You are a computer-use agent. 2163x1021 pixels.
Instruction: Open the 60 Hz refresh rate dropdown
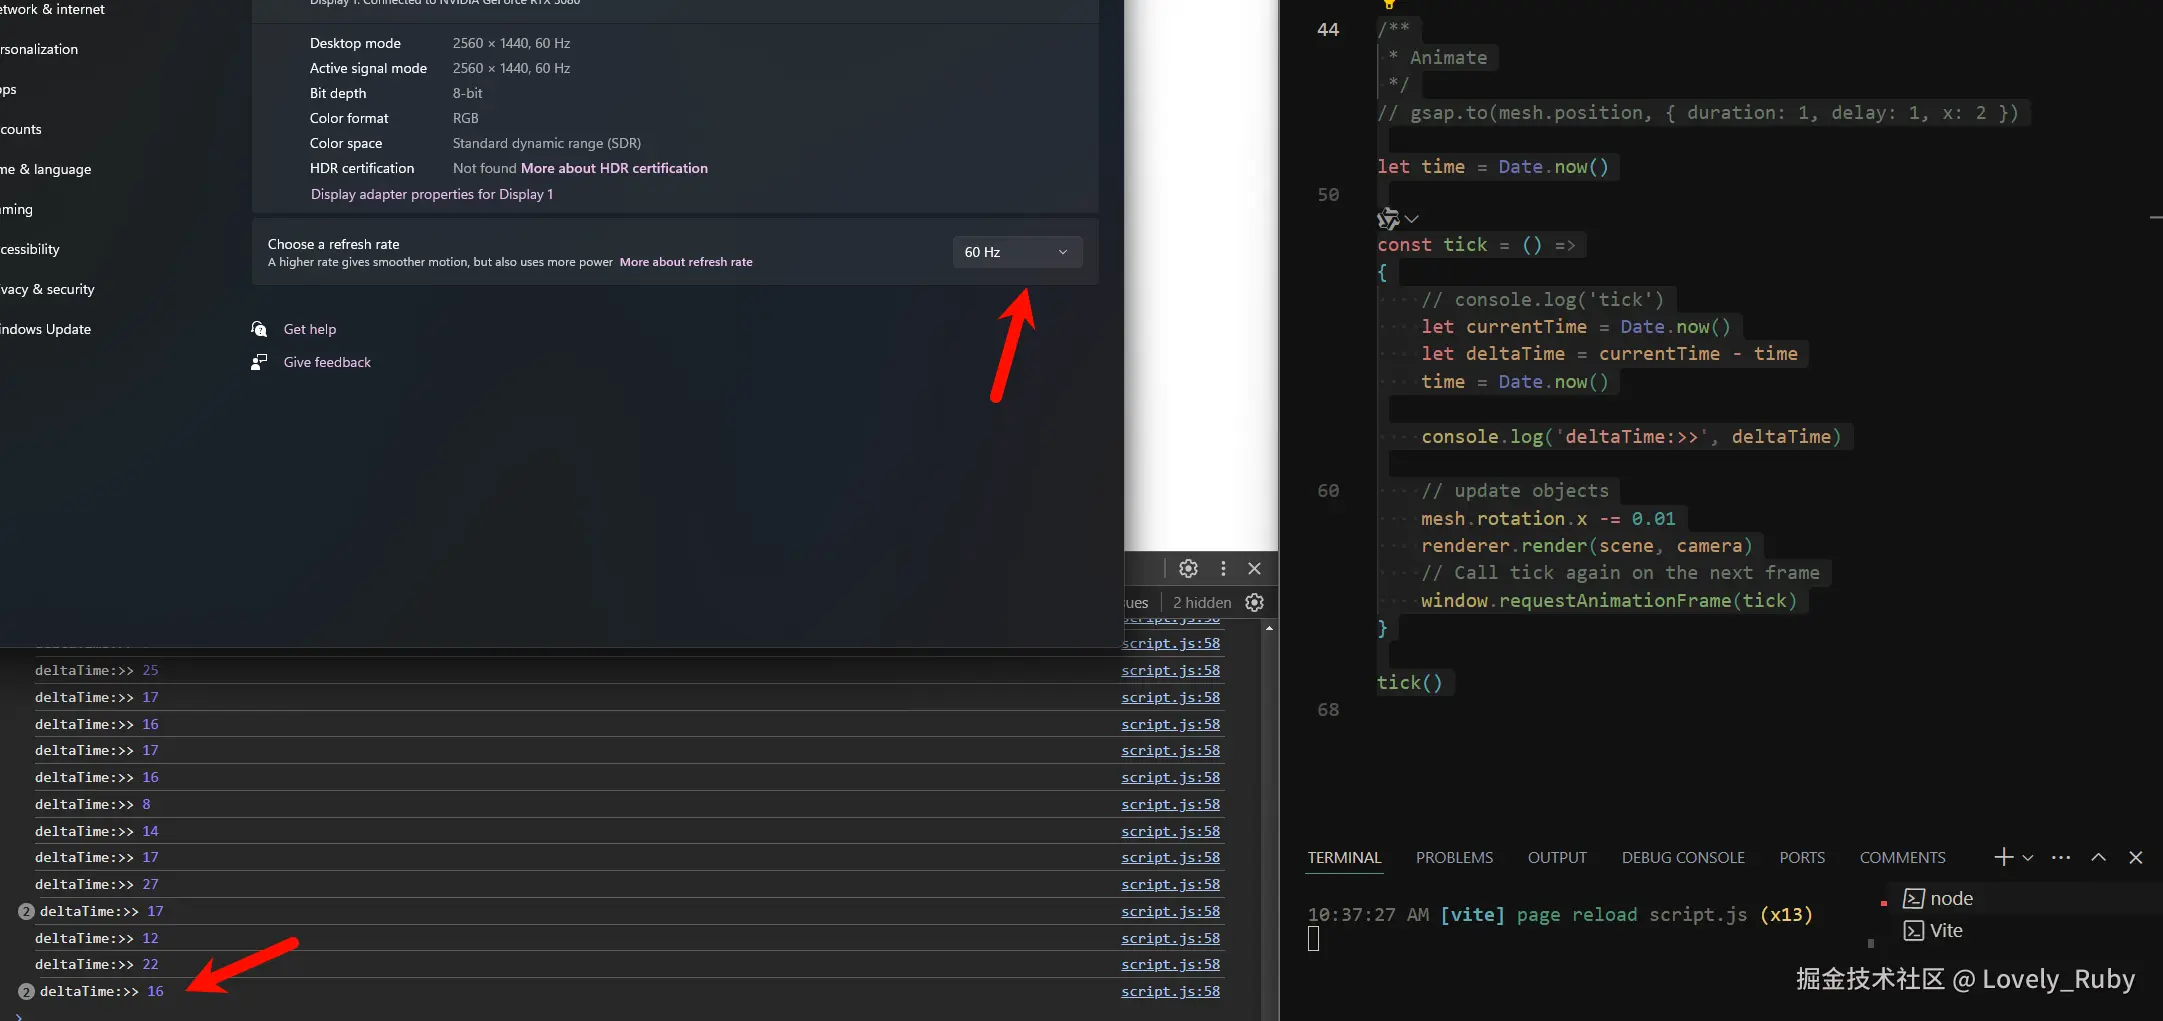coord(1017,252)
